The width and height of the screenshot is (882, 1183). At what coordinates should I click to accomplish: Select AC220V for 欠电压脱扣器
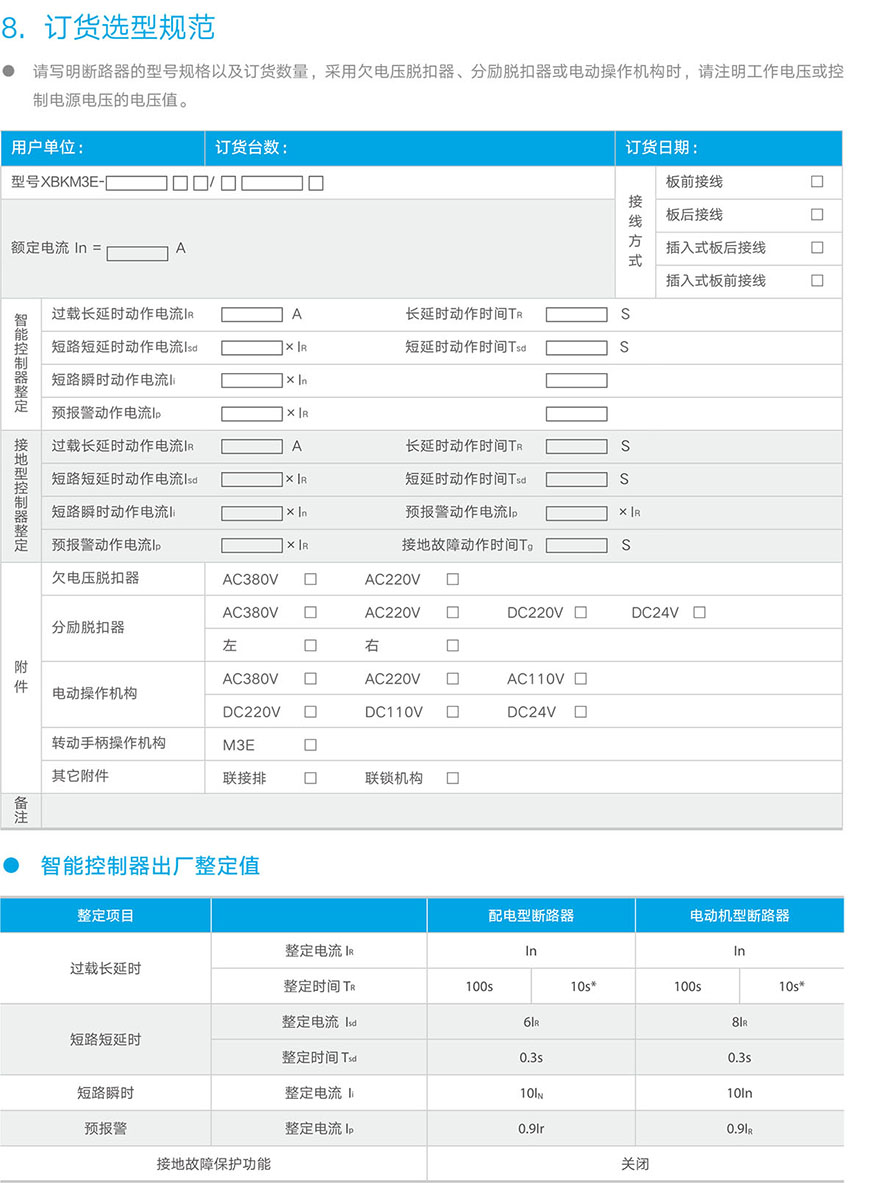pyautogui.click(x=452, y=579)
